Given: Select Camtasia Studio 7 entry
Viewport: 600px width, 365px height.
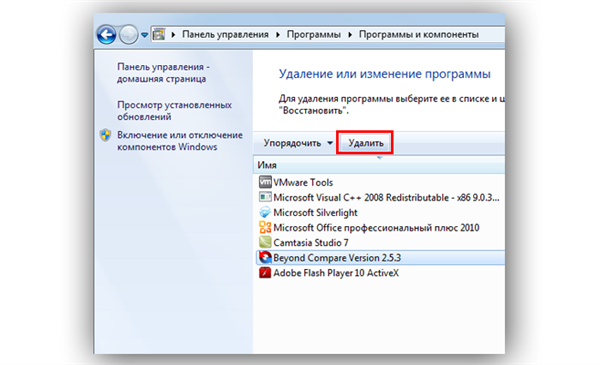Looking at the screenshot, I should coord(311,243).
